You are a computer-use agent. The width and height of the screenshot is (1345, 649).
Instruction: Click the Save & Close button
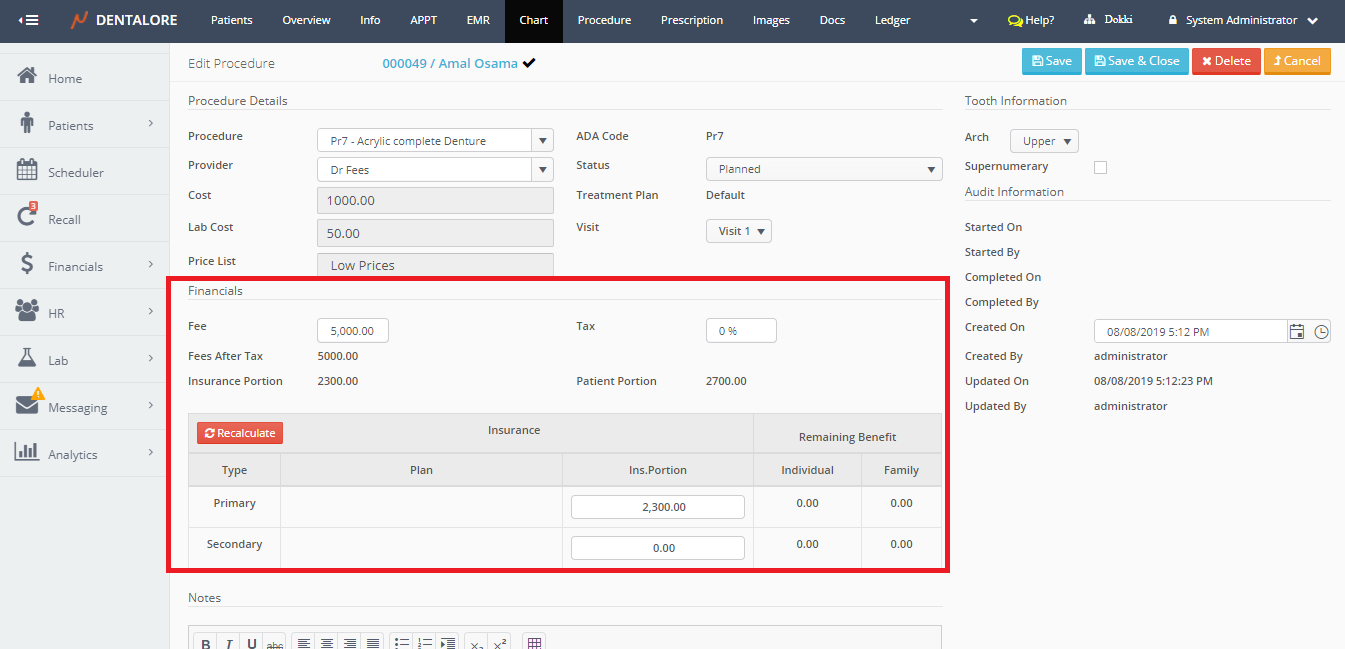(x=1137, y=61)
